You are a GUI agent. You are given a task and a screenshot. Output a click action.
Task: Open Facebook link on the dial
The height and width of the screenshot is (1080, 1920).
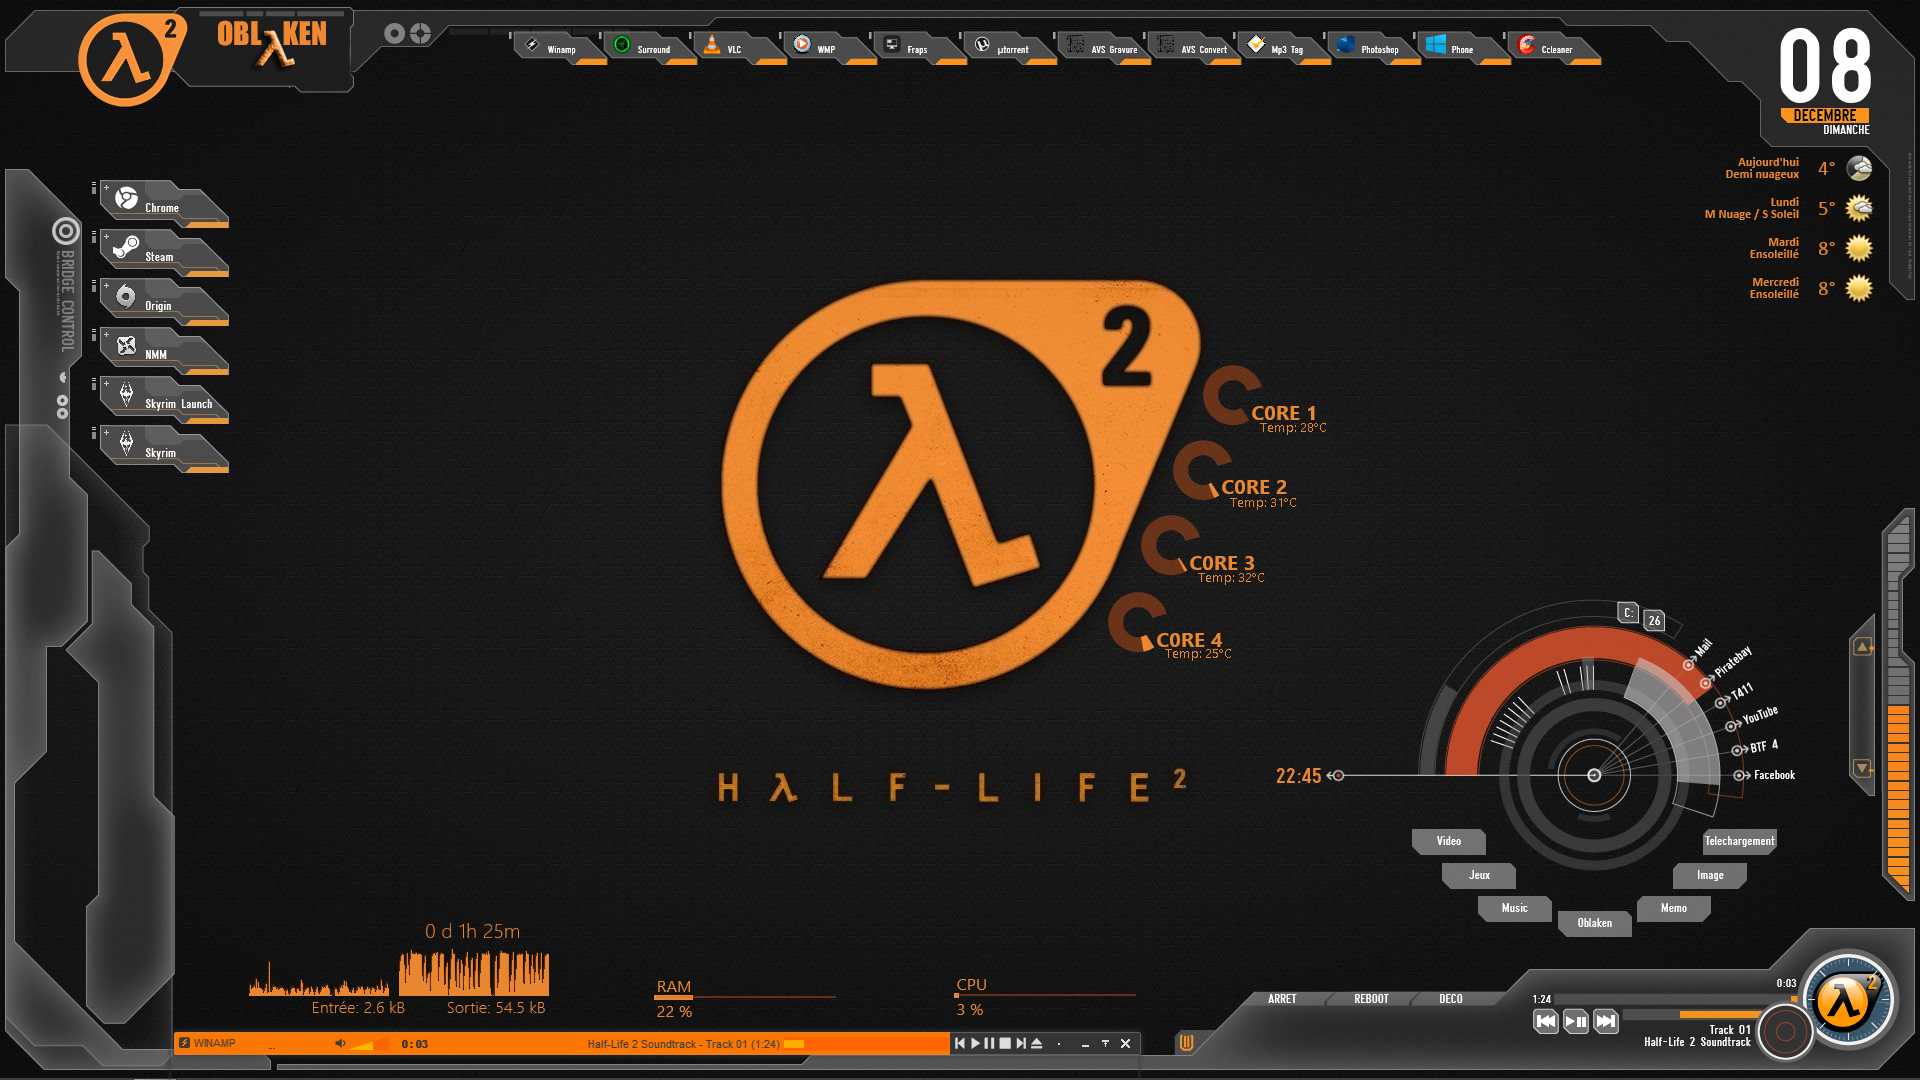(x=1764, y=775)
